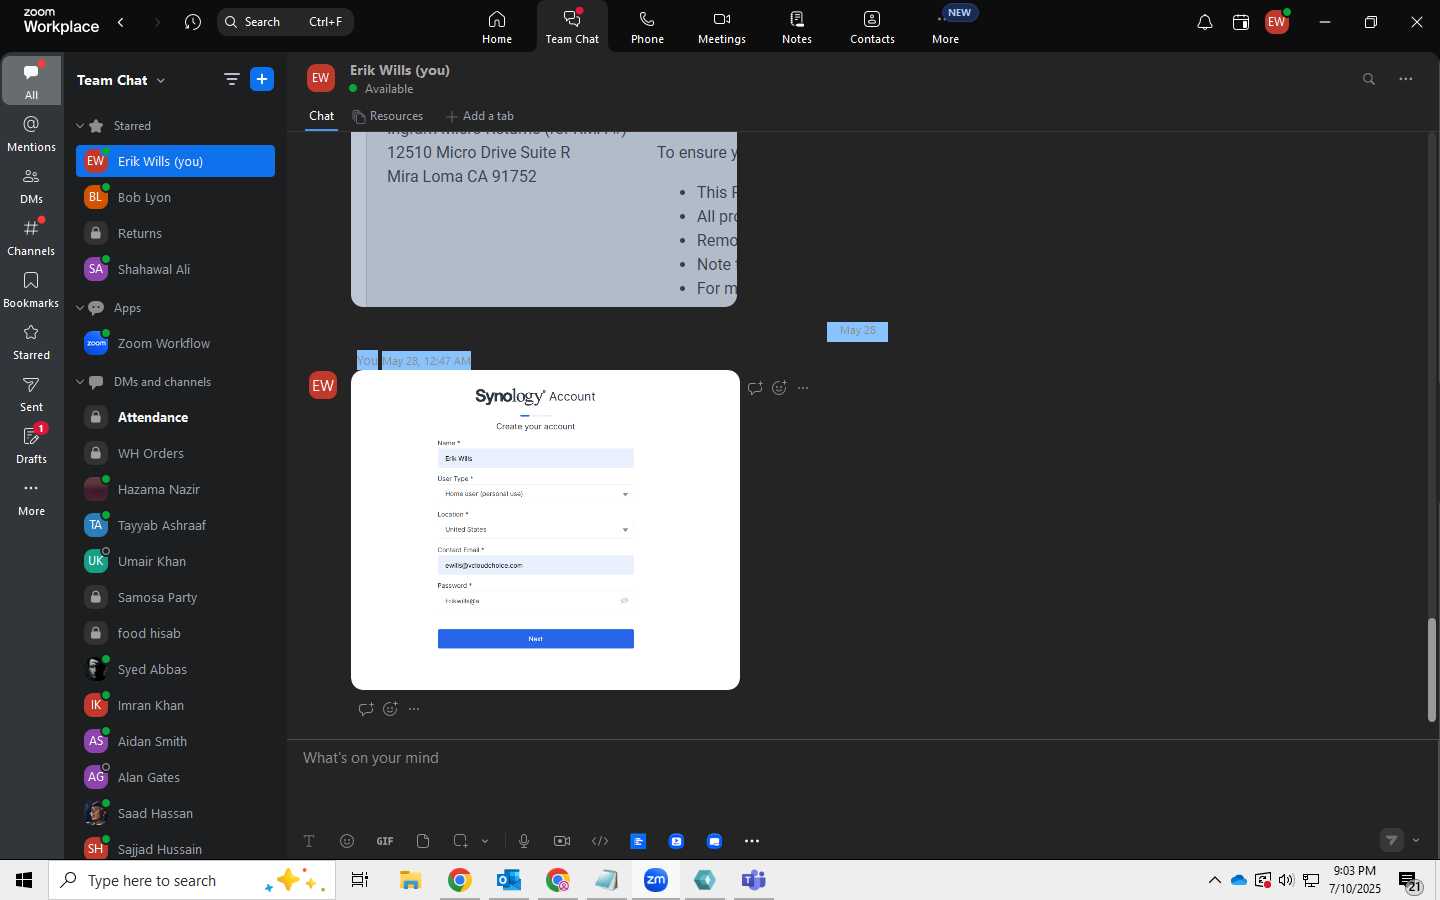Open the More menu in top navigation
Screen dimensions: 1440x900
(x=945, y=27)
